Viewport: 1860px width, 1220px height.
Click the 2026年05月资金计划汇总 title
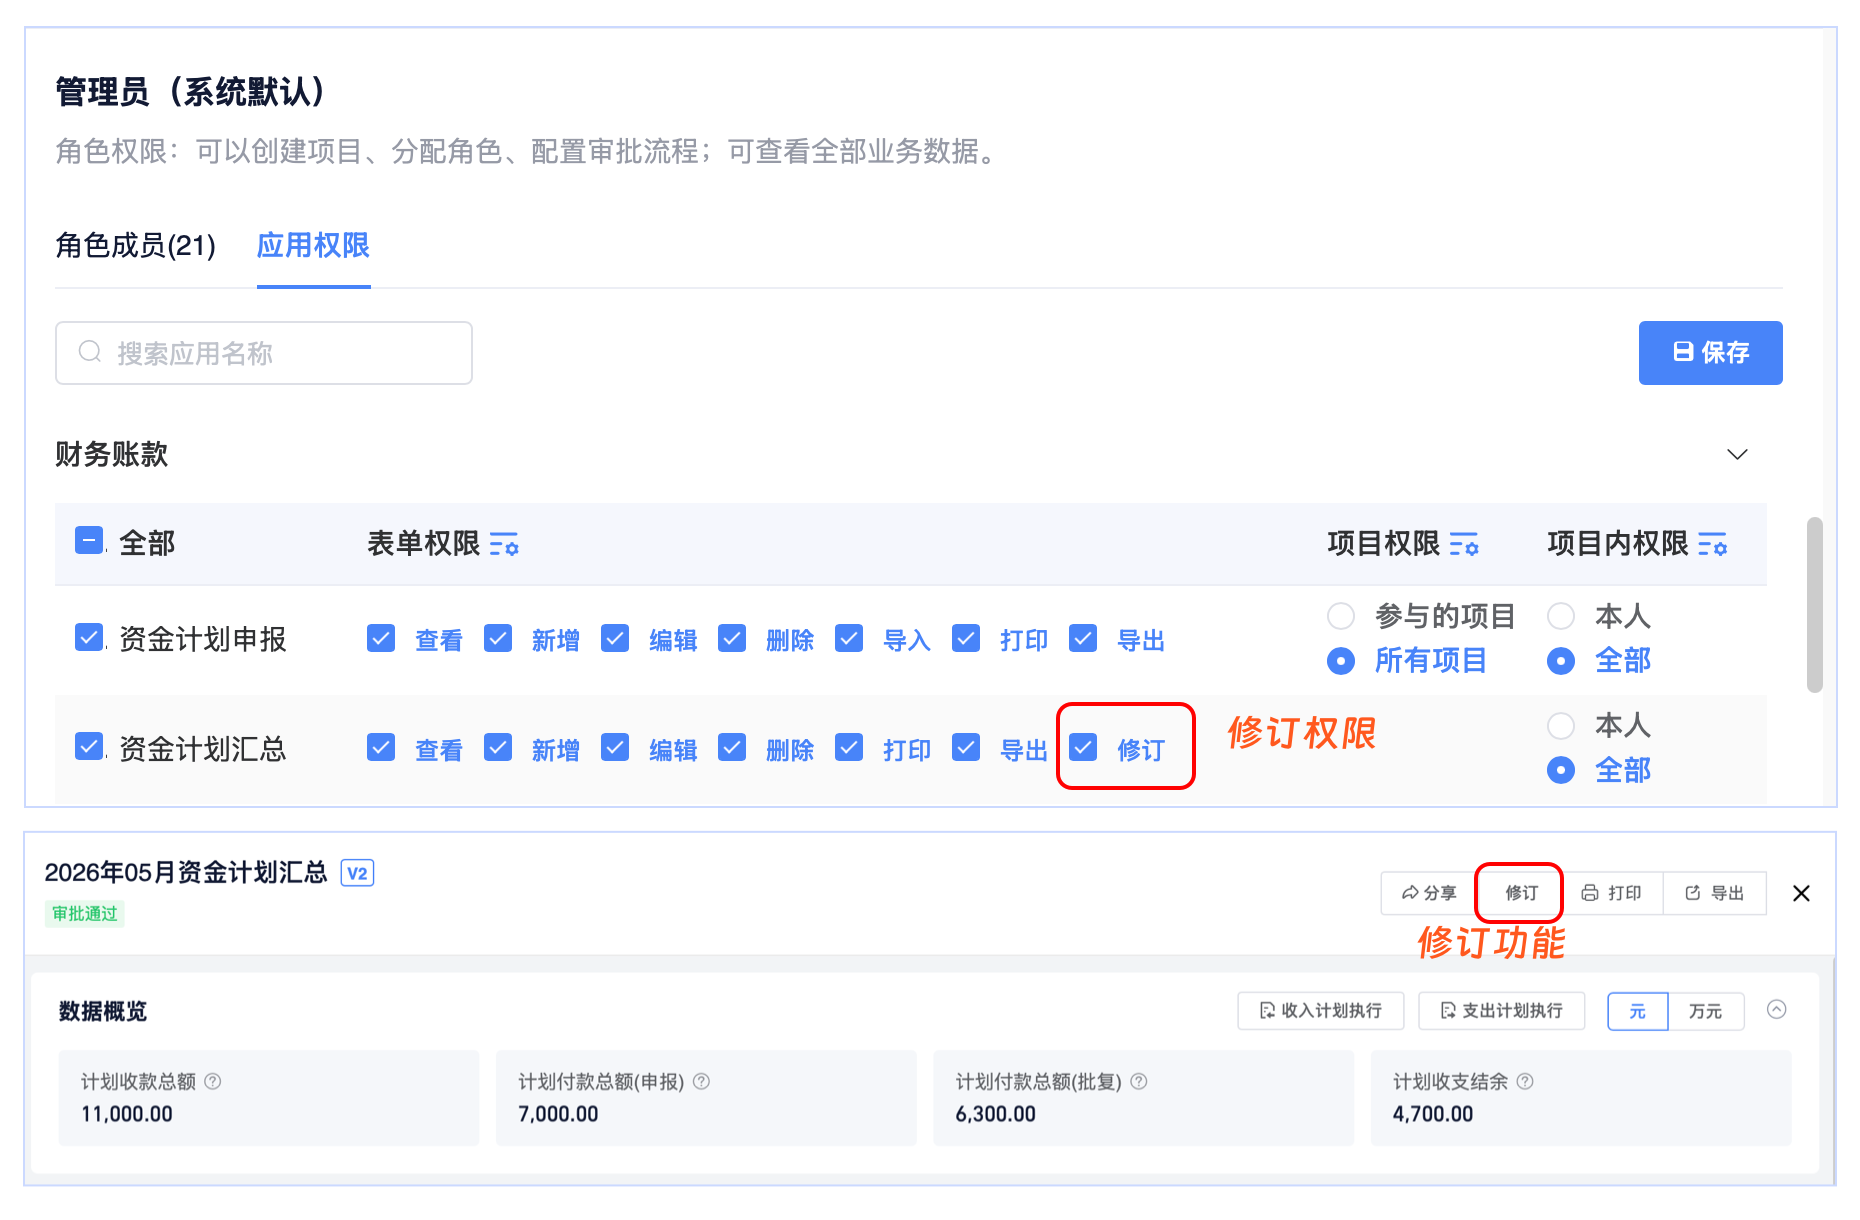click(x=186, y=873)
